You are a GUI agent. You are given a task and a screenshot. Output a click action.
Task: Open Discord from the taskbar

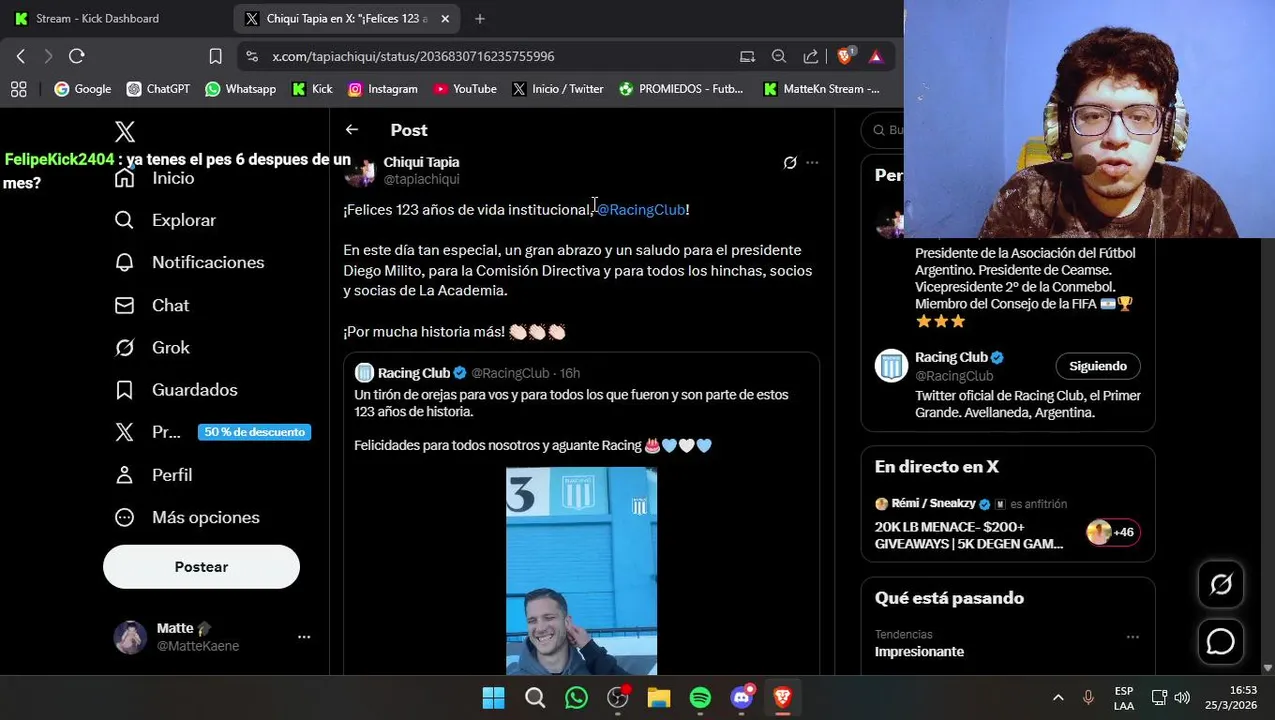(742, 698)
